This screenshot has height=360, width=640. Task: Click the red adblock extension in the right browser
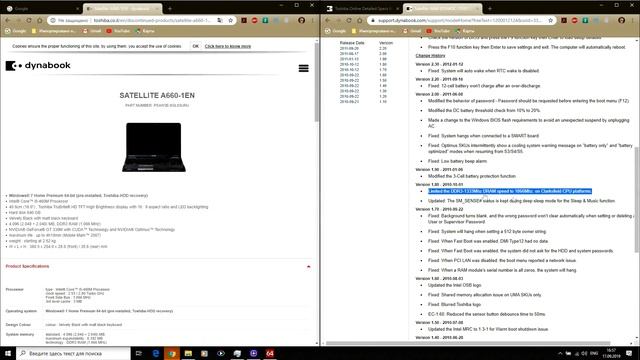(574, 20)
